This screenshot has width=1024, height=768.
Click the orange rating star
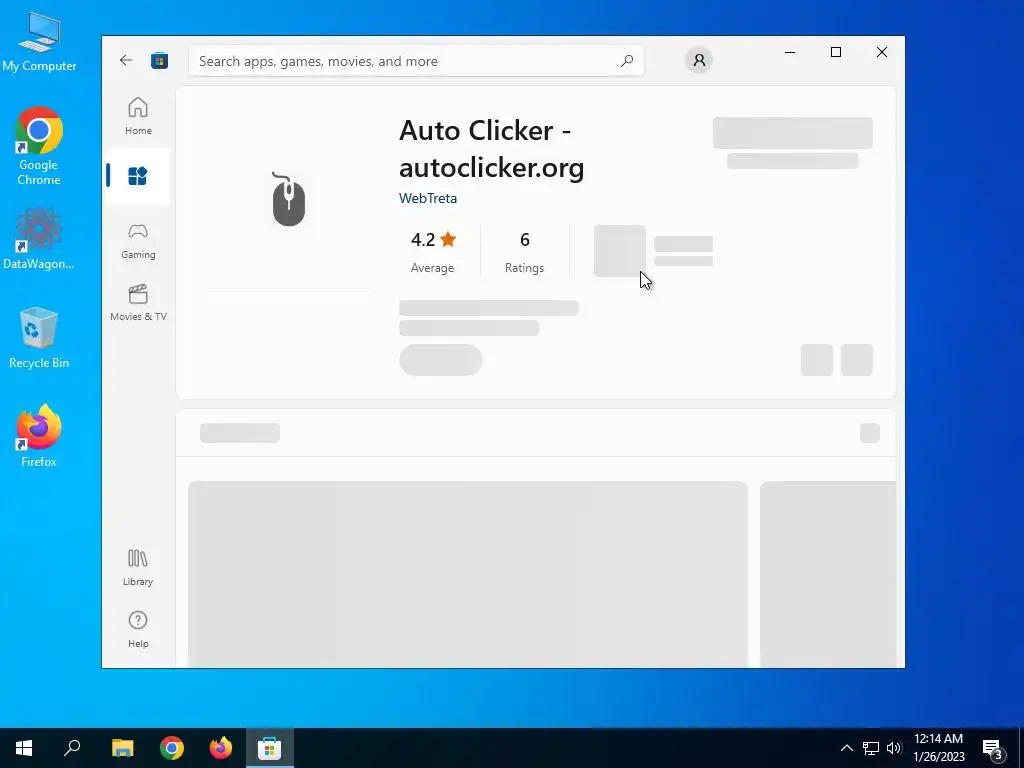coord(448,239)
